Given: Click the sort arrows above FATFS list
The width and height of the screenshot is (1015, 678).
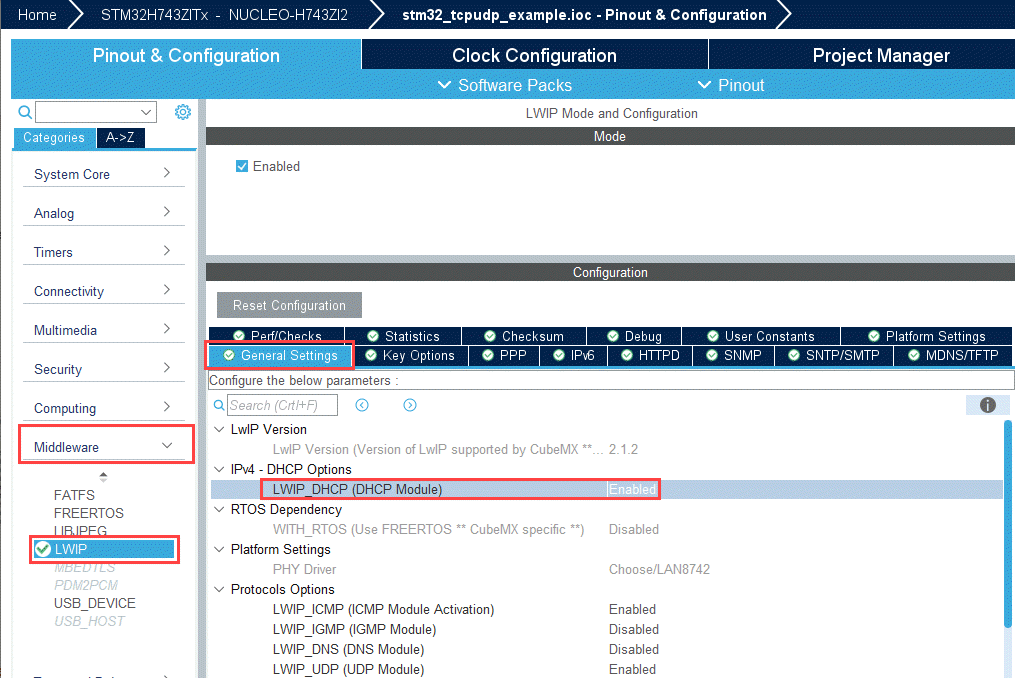Looking at the screenshot, I should pyautogui.click(x=104, y=477).
